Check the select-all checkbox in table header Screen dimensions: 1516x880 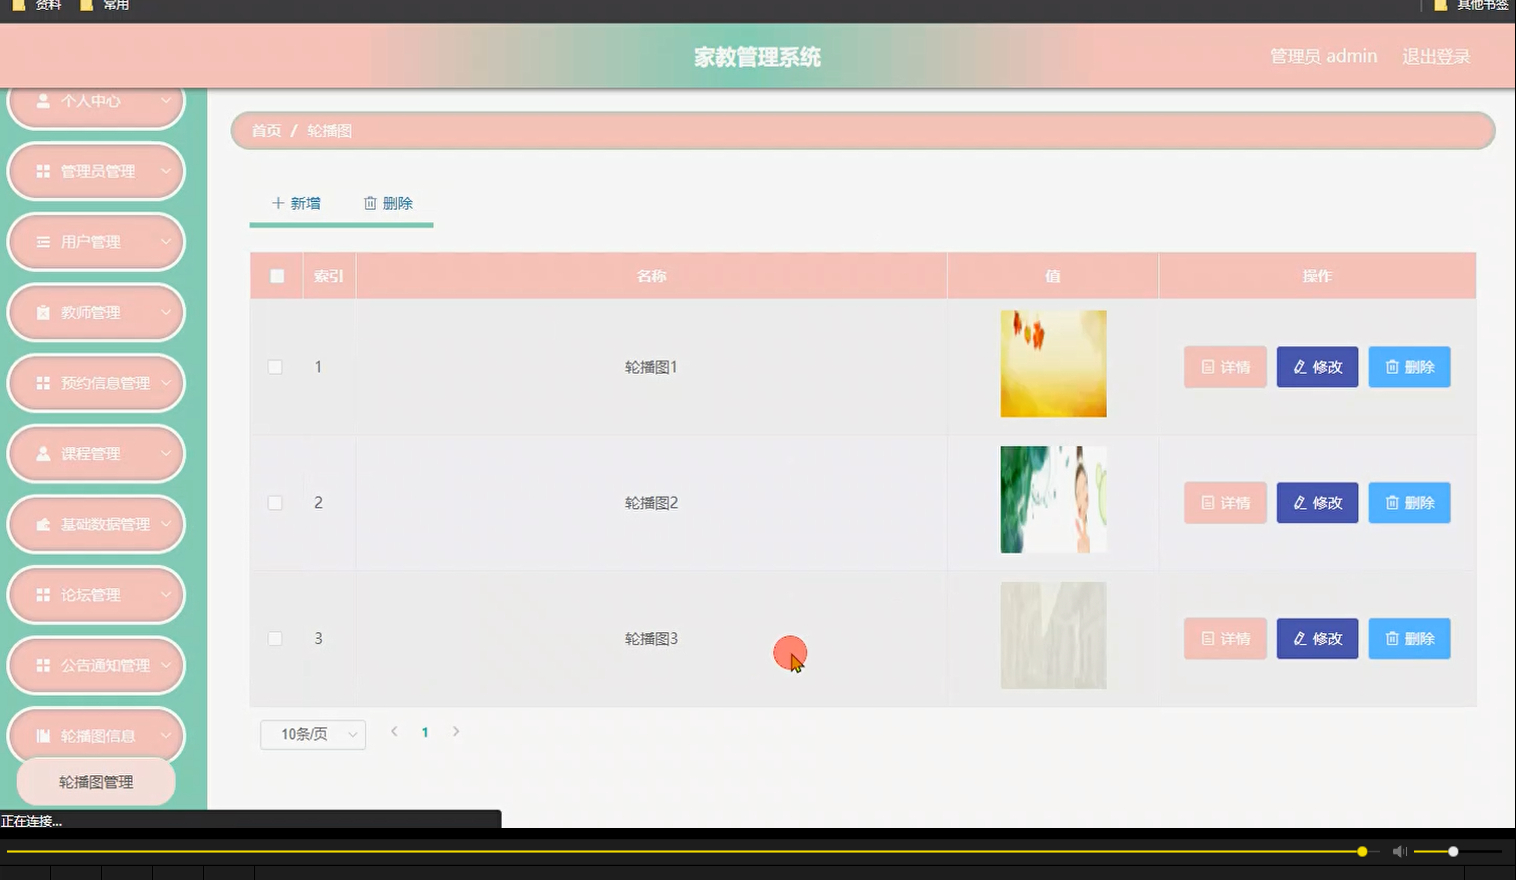point(276,275)
